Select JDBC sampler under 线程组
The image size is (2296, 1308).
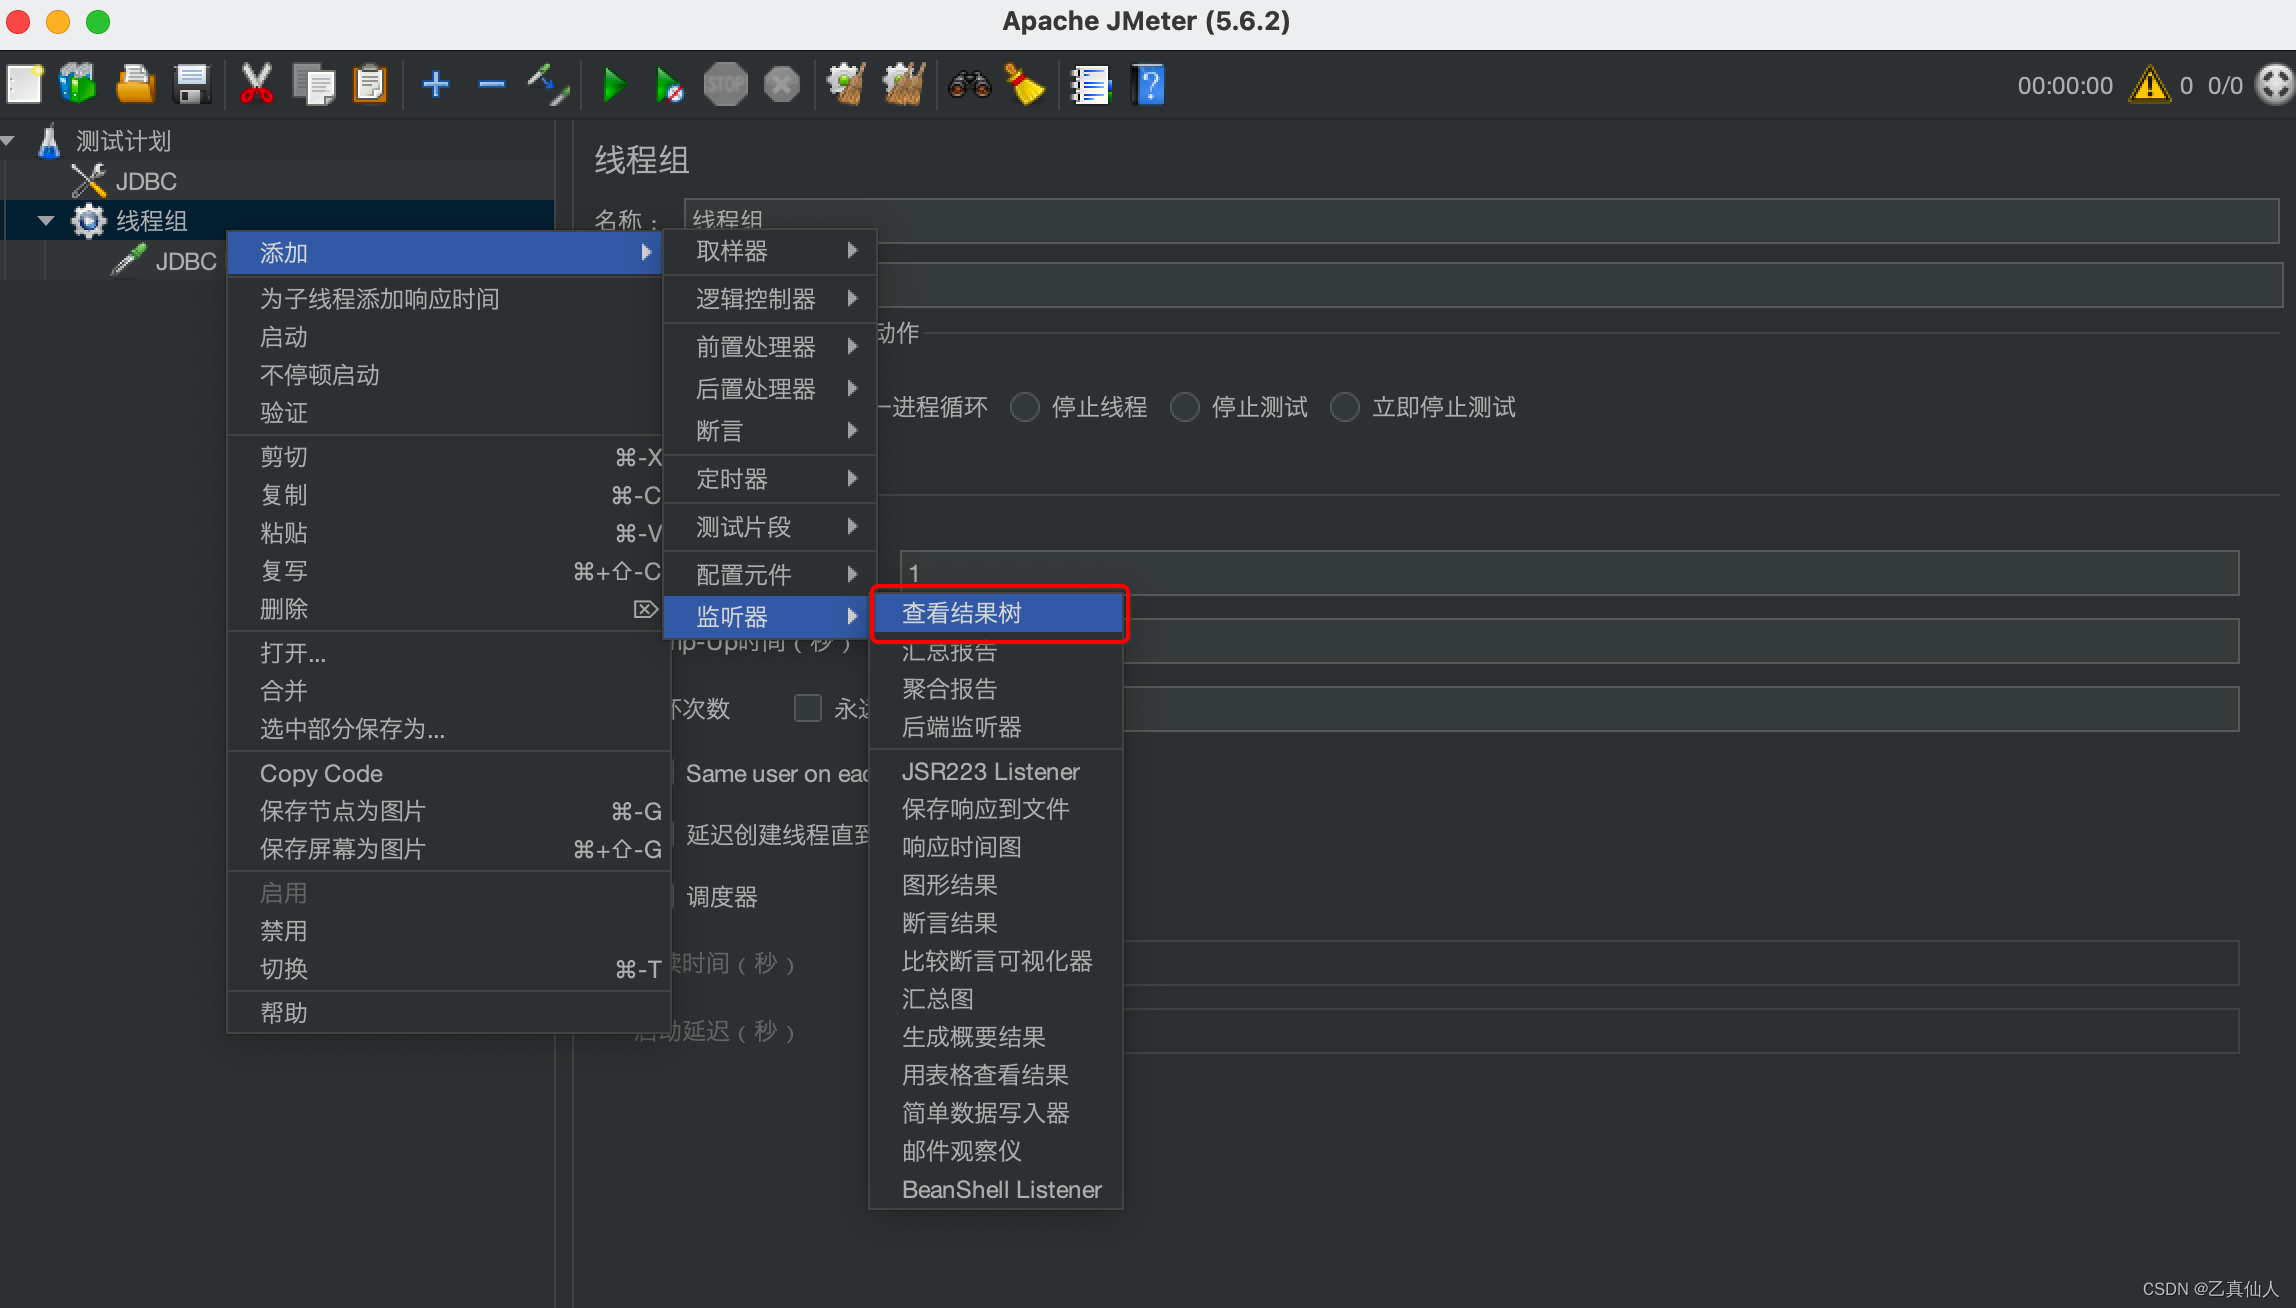click(186, 261)
